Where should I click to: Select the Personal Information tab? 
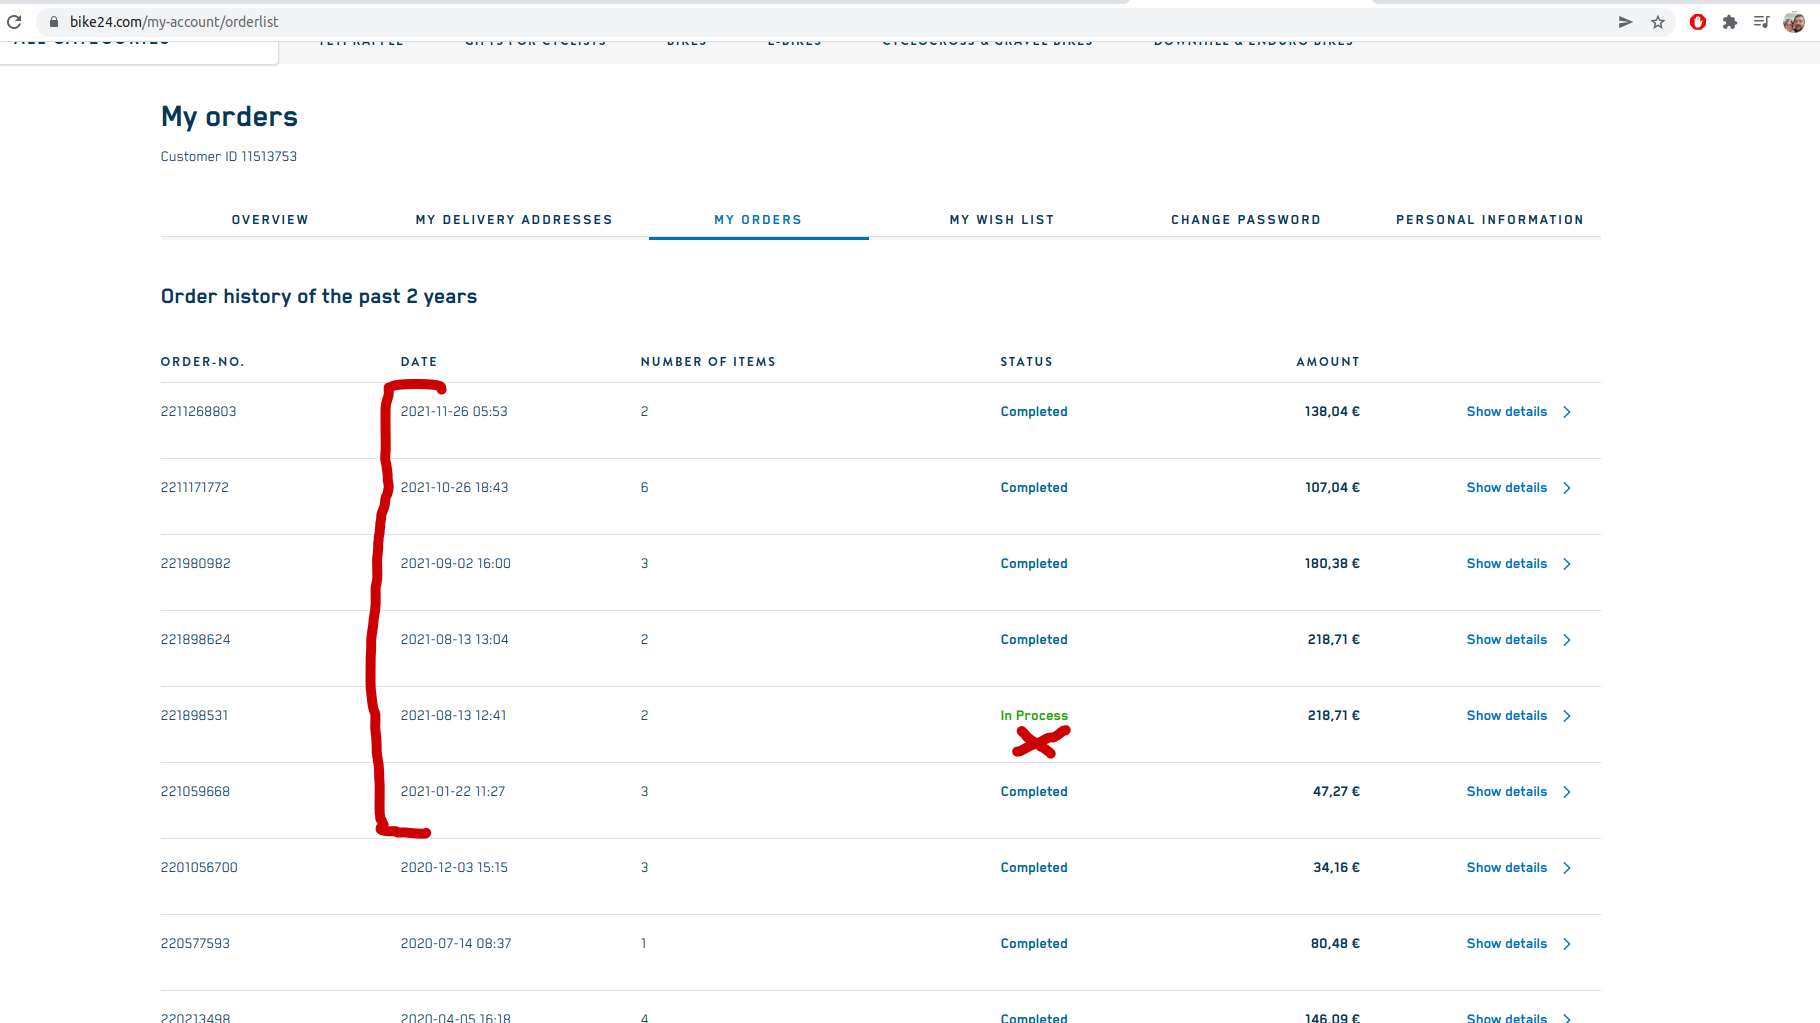pos(1489,220)
